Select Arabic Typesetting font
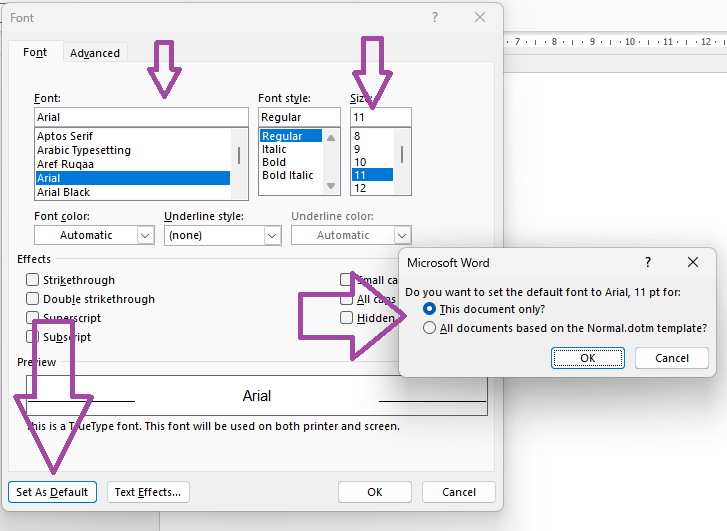Screen dimensions: 727x531 (133, 150)
